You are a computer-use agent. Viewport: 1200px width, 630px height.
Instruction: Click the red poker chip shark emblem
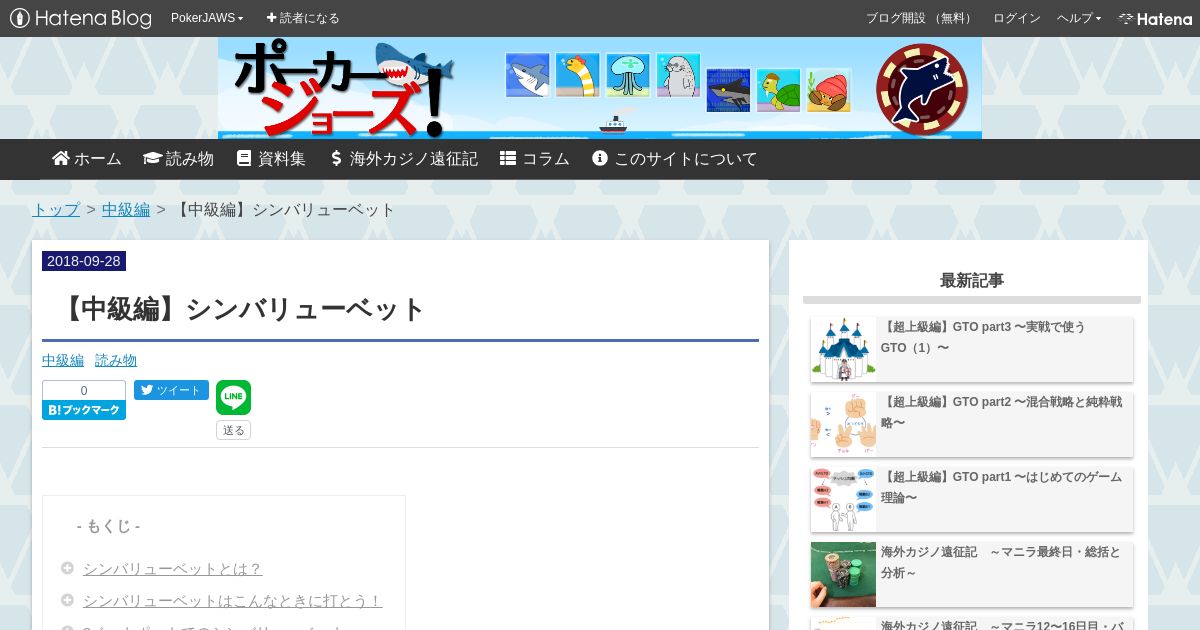pyautogui.click(x=922, y=90)
